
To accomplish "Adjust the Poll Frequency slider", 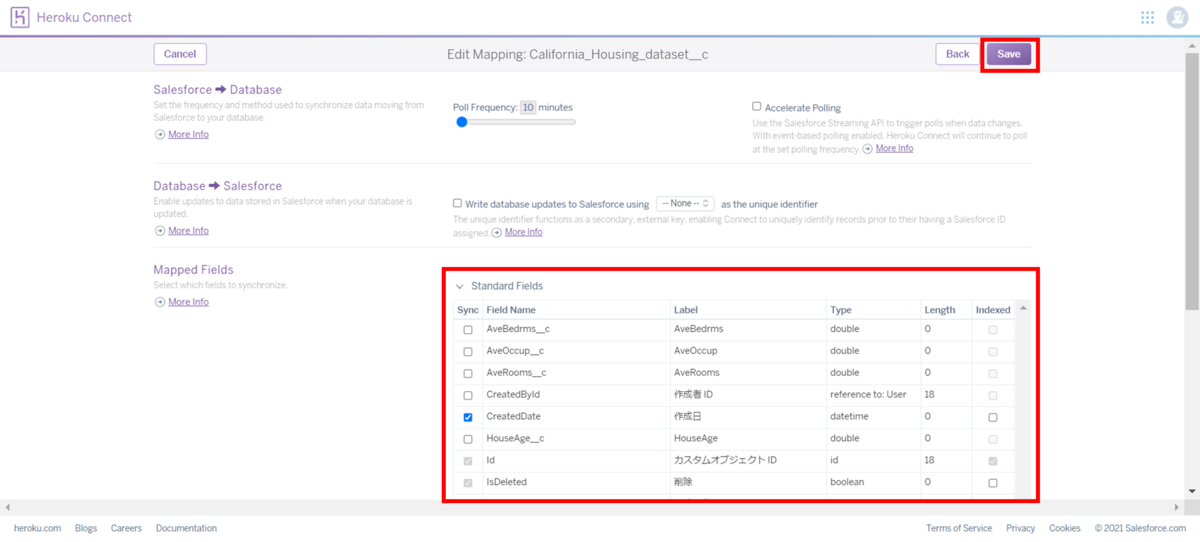I will click(x=515, y=122).
